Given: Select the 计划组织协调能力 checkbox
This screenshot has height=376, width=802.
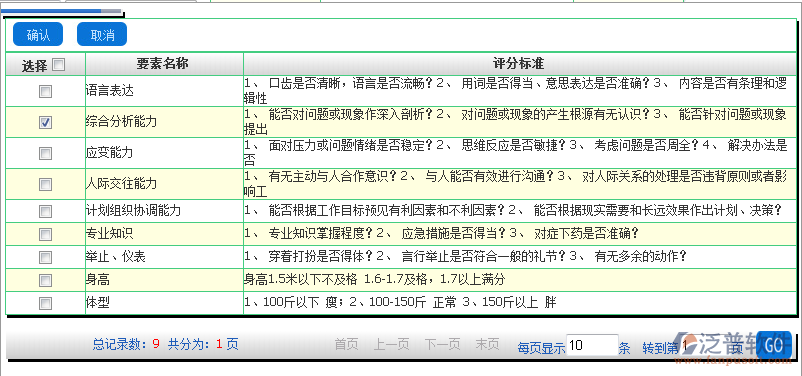Looking at the screenshot, I should tap(46, 211).
